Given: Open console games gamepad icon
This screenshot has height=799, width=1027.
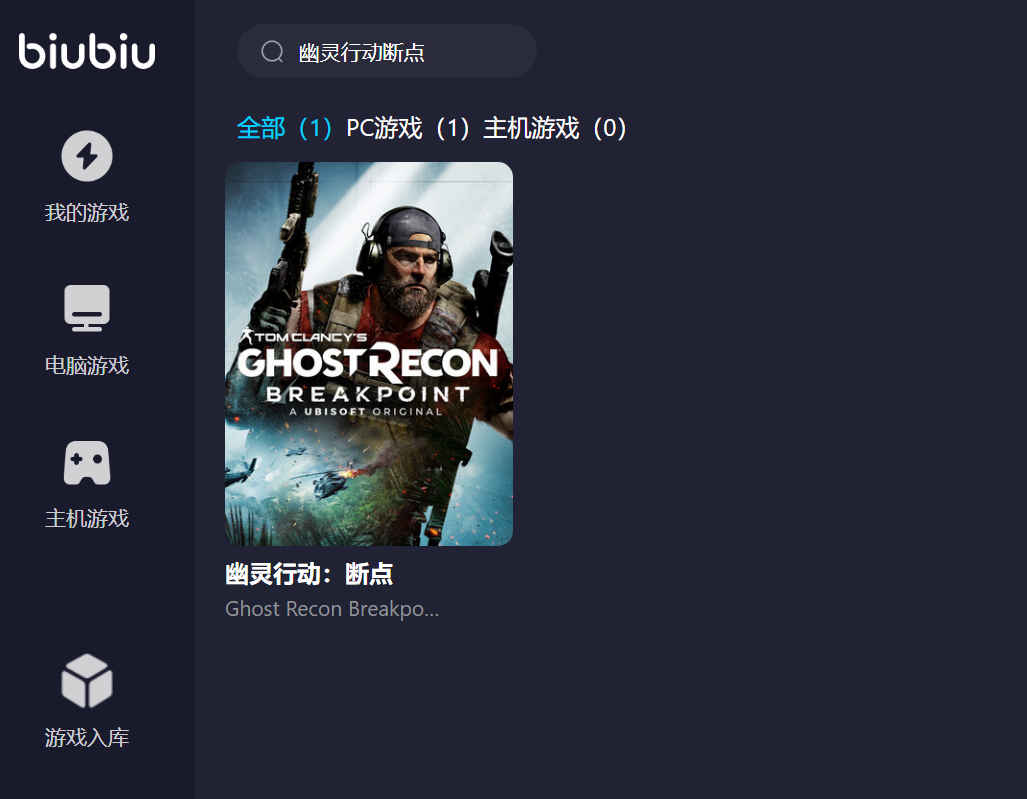Looking at the screenshot, I should click(87, 462).
